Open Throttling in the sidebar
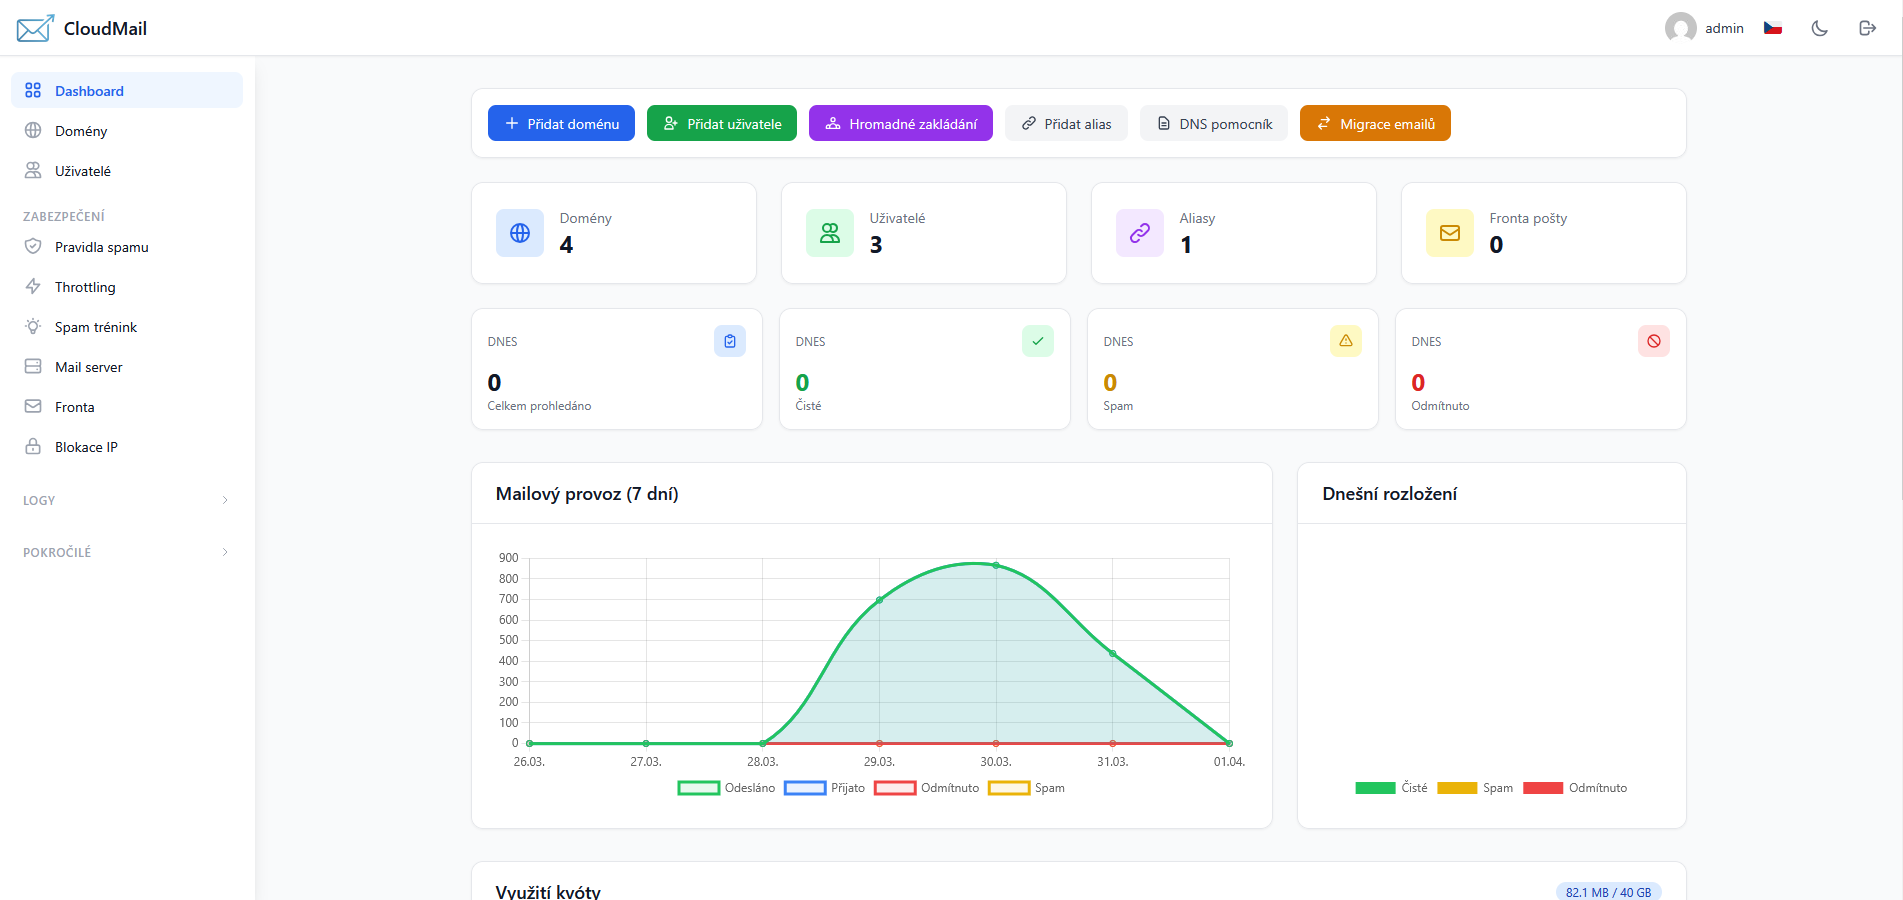The image size is (1903, 900). [x=85, y=287]
